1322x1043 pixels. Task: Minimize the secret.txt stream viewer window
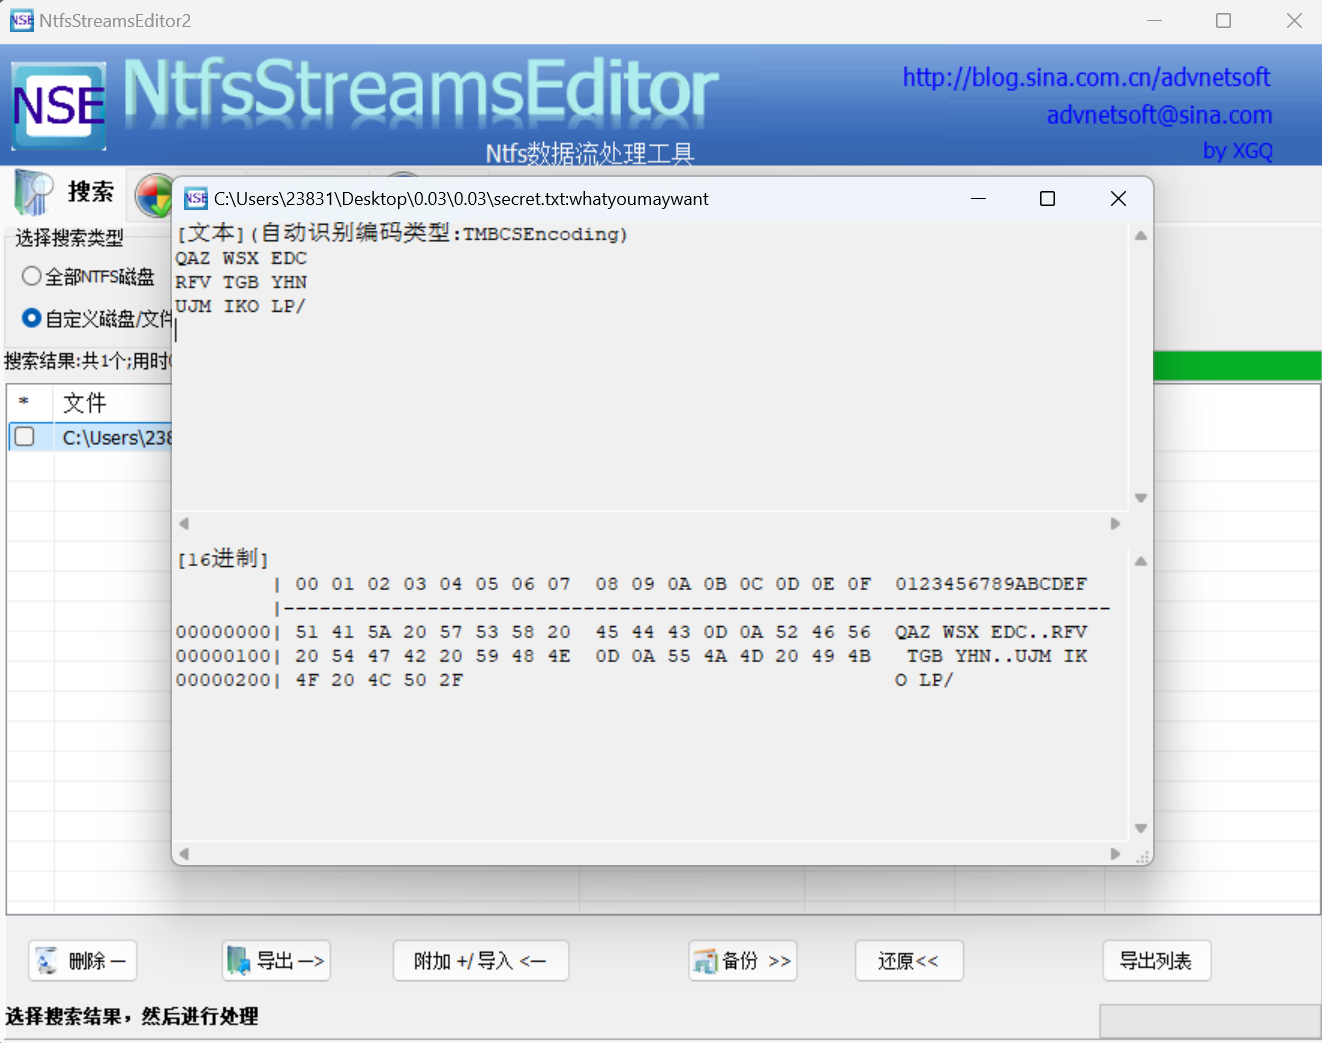pos(978,199)
